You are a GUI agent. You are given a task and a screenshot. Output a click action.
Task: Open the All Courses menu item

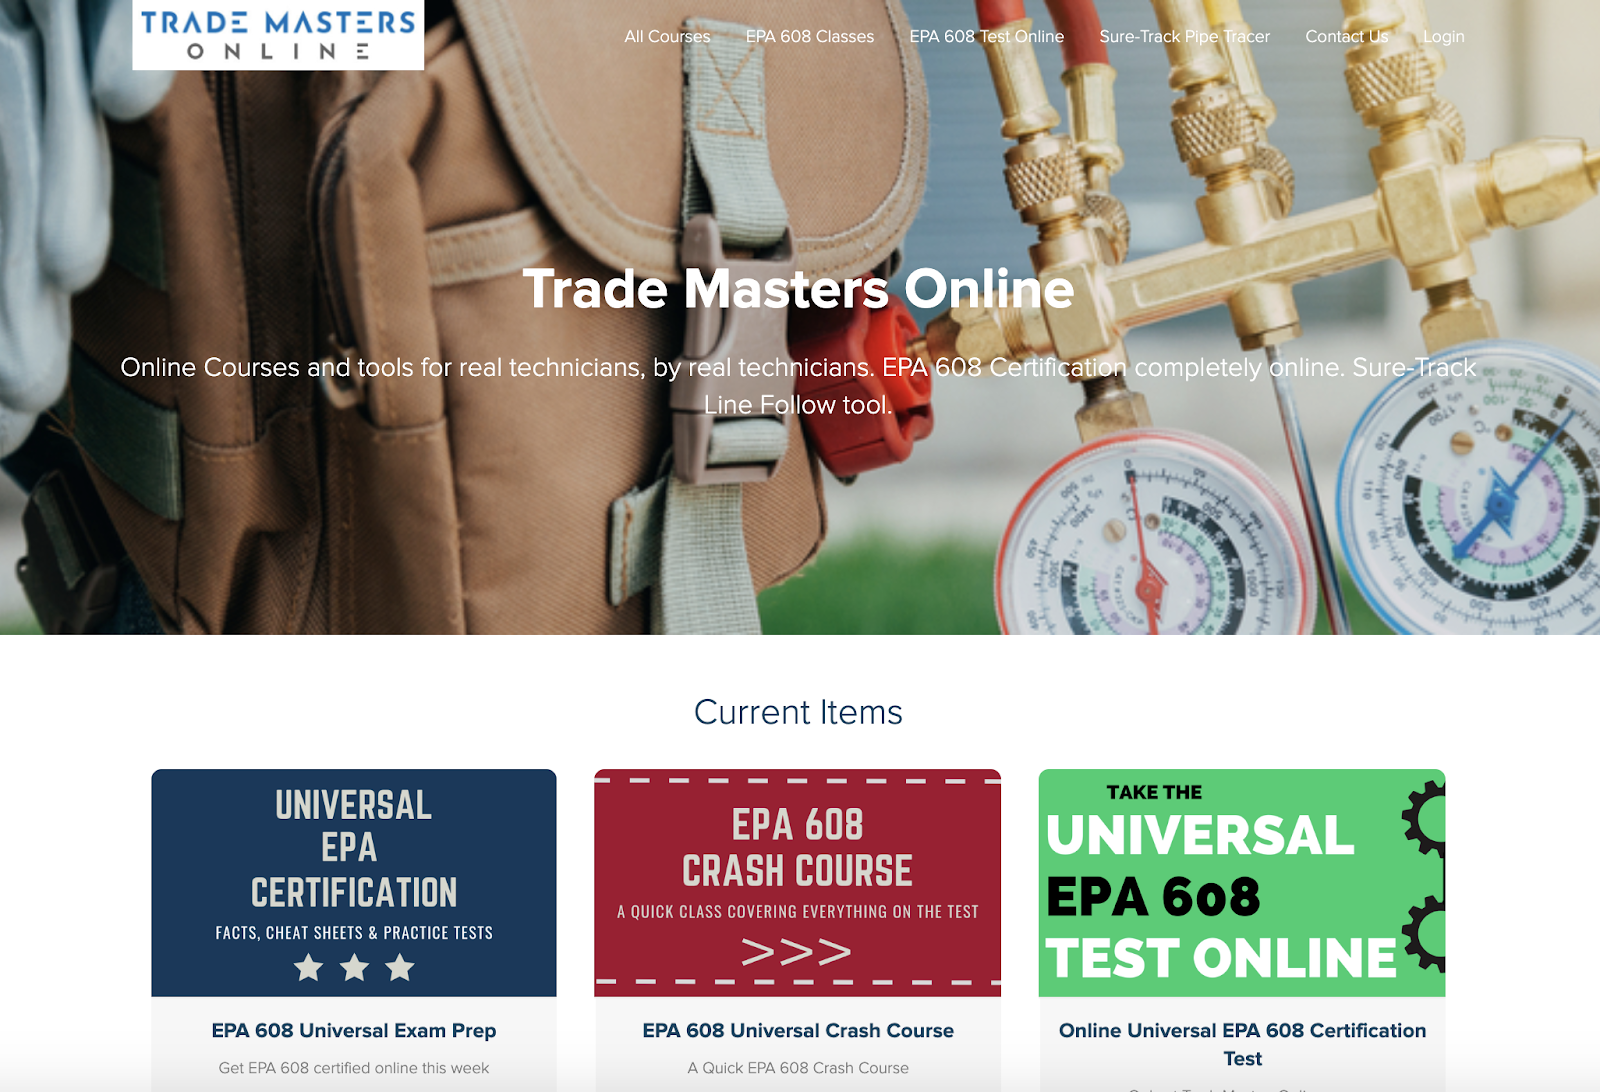coord(667,36)
